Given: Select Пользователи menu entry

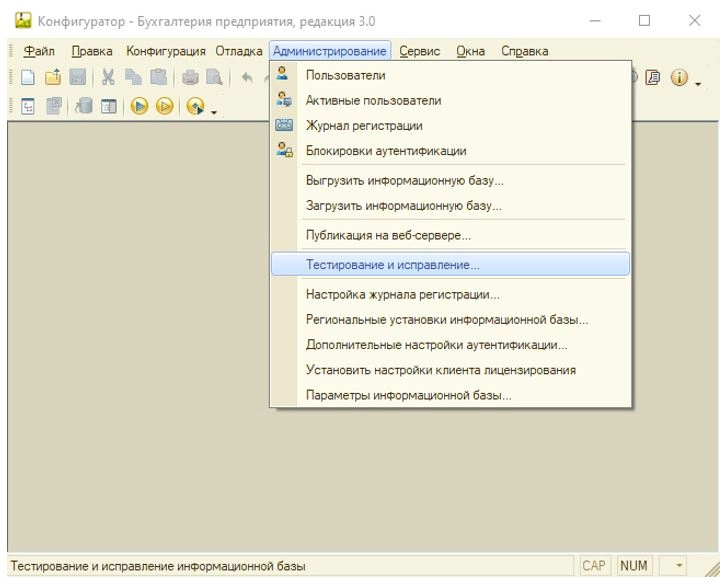Looking at the screenshot, I should pos(450,75).
